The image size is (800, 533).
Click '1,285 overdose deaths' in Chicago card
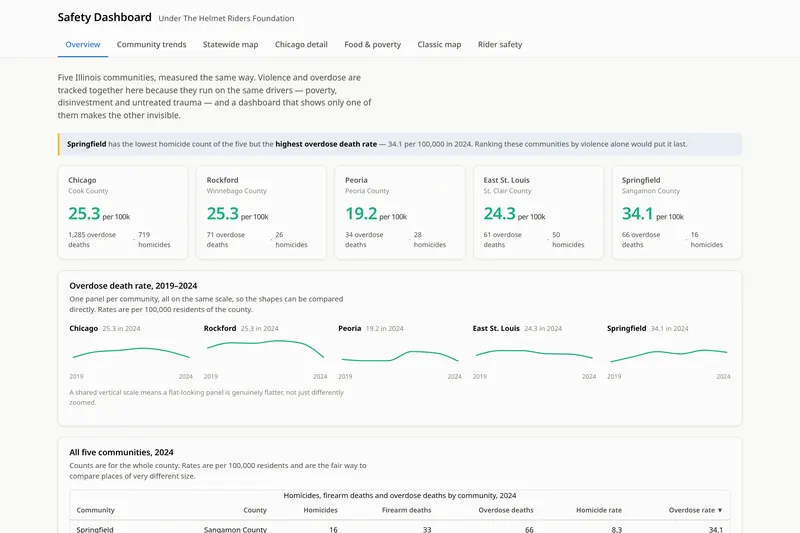[x=92, y=240]
